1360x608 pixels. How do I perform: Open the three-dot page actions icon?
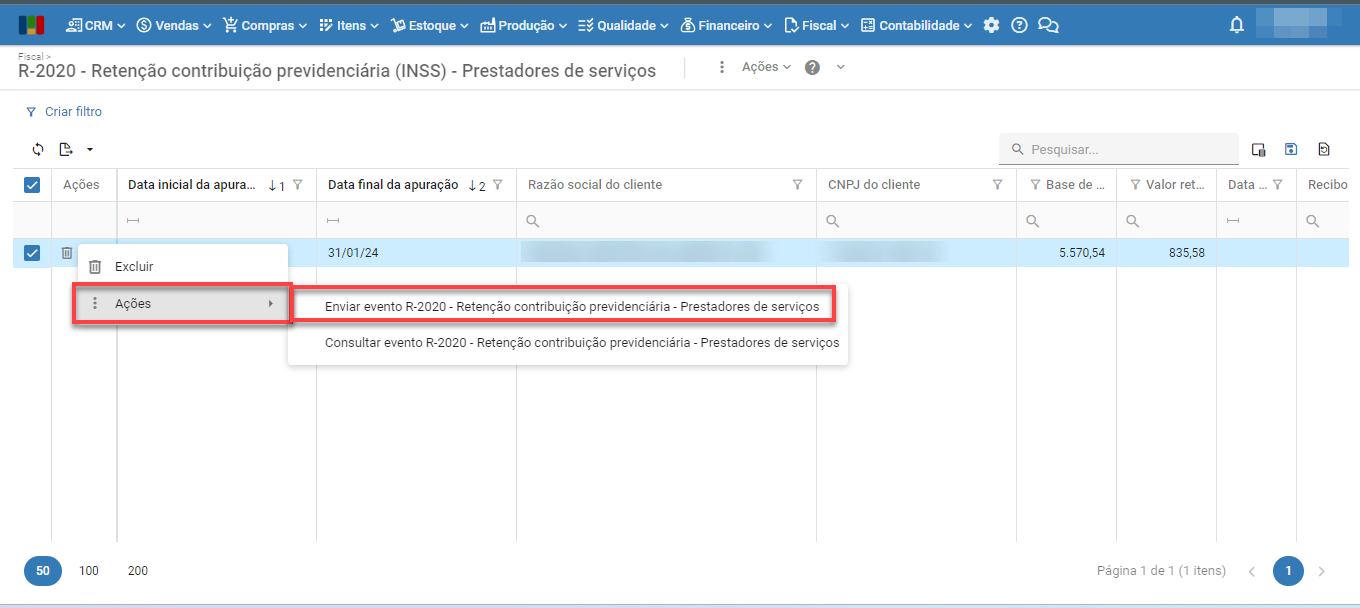[x=722, y=67]
